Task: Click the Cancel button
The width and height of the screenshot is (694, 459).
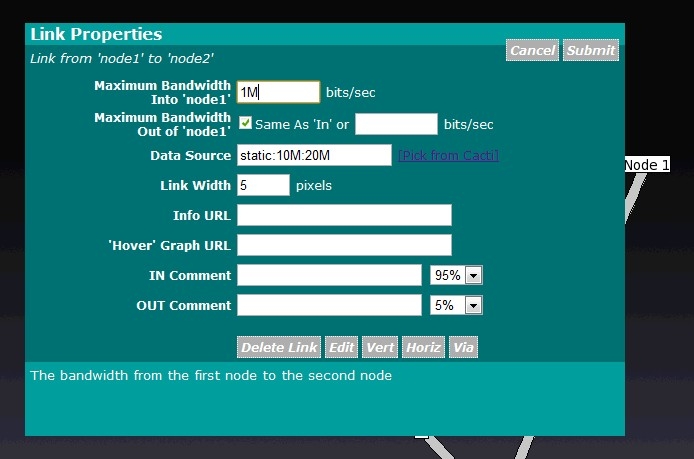Action: [x=532, y=50]
